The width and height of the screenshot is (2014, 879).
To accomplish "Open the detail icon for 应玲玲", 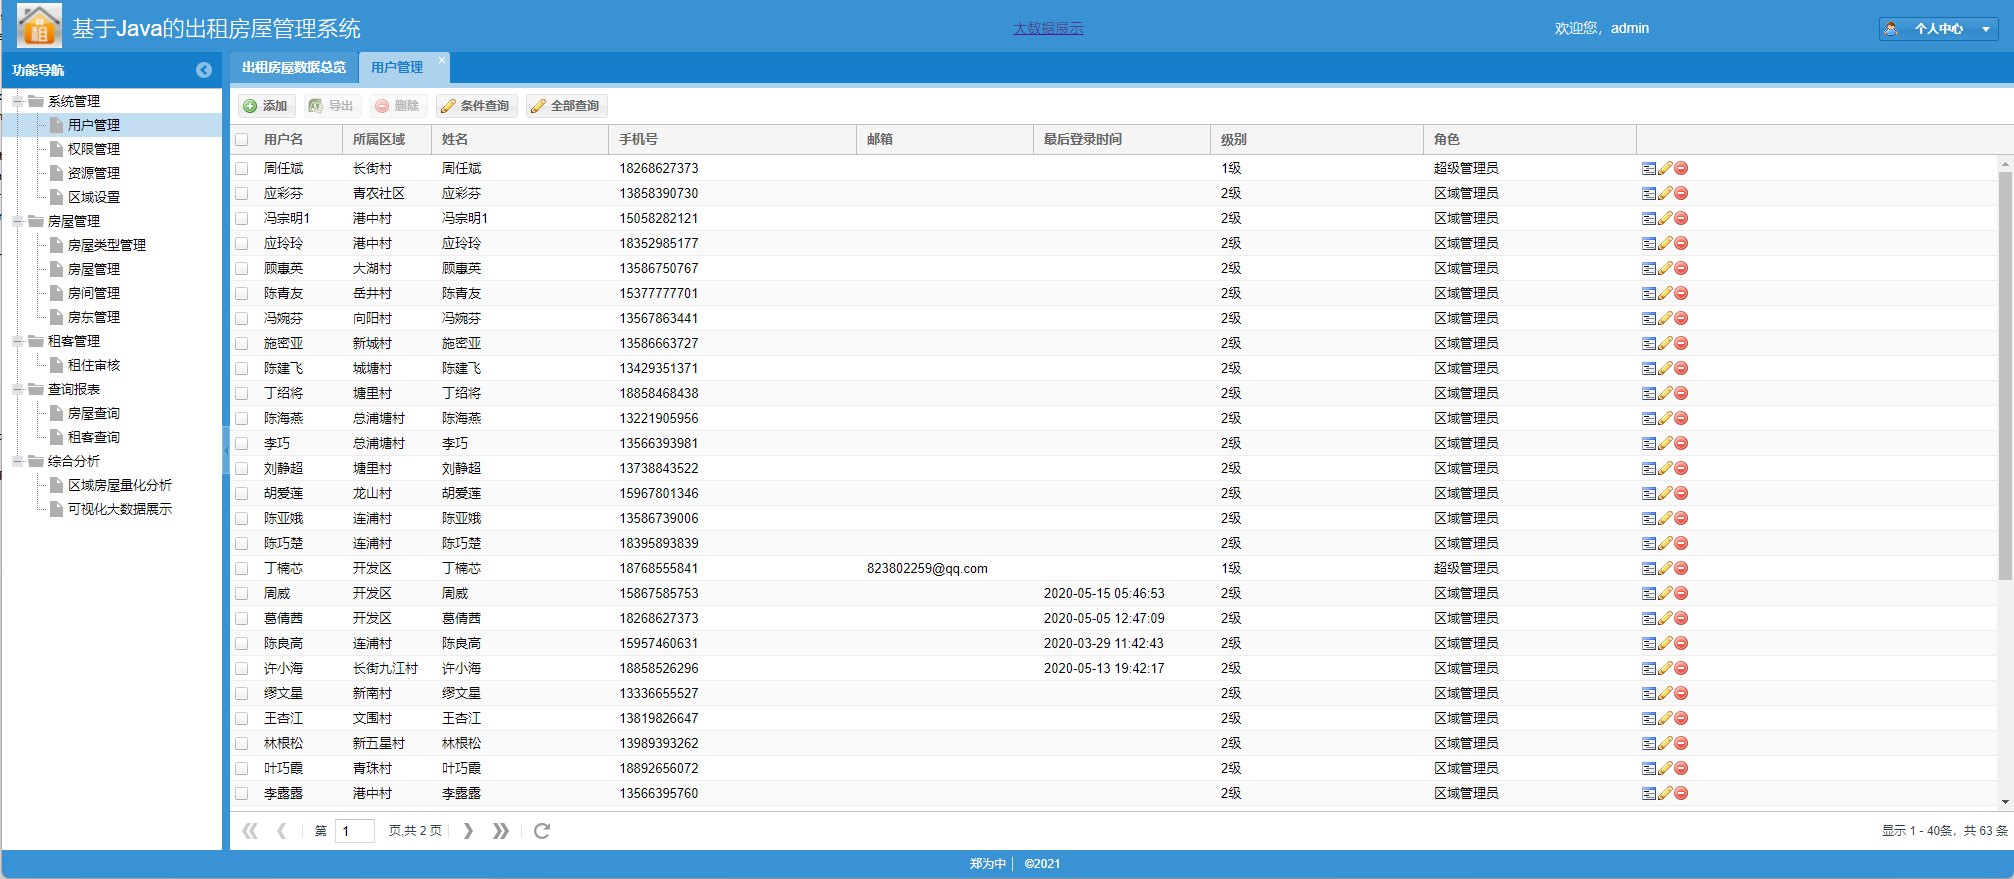I will click(x=1649, y=243).
